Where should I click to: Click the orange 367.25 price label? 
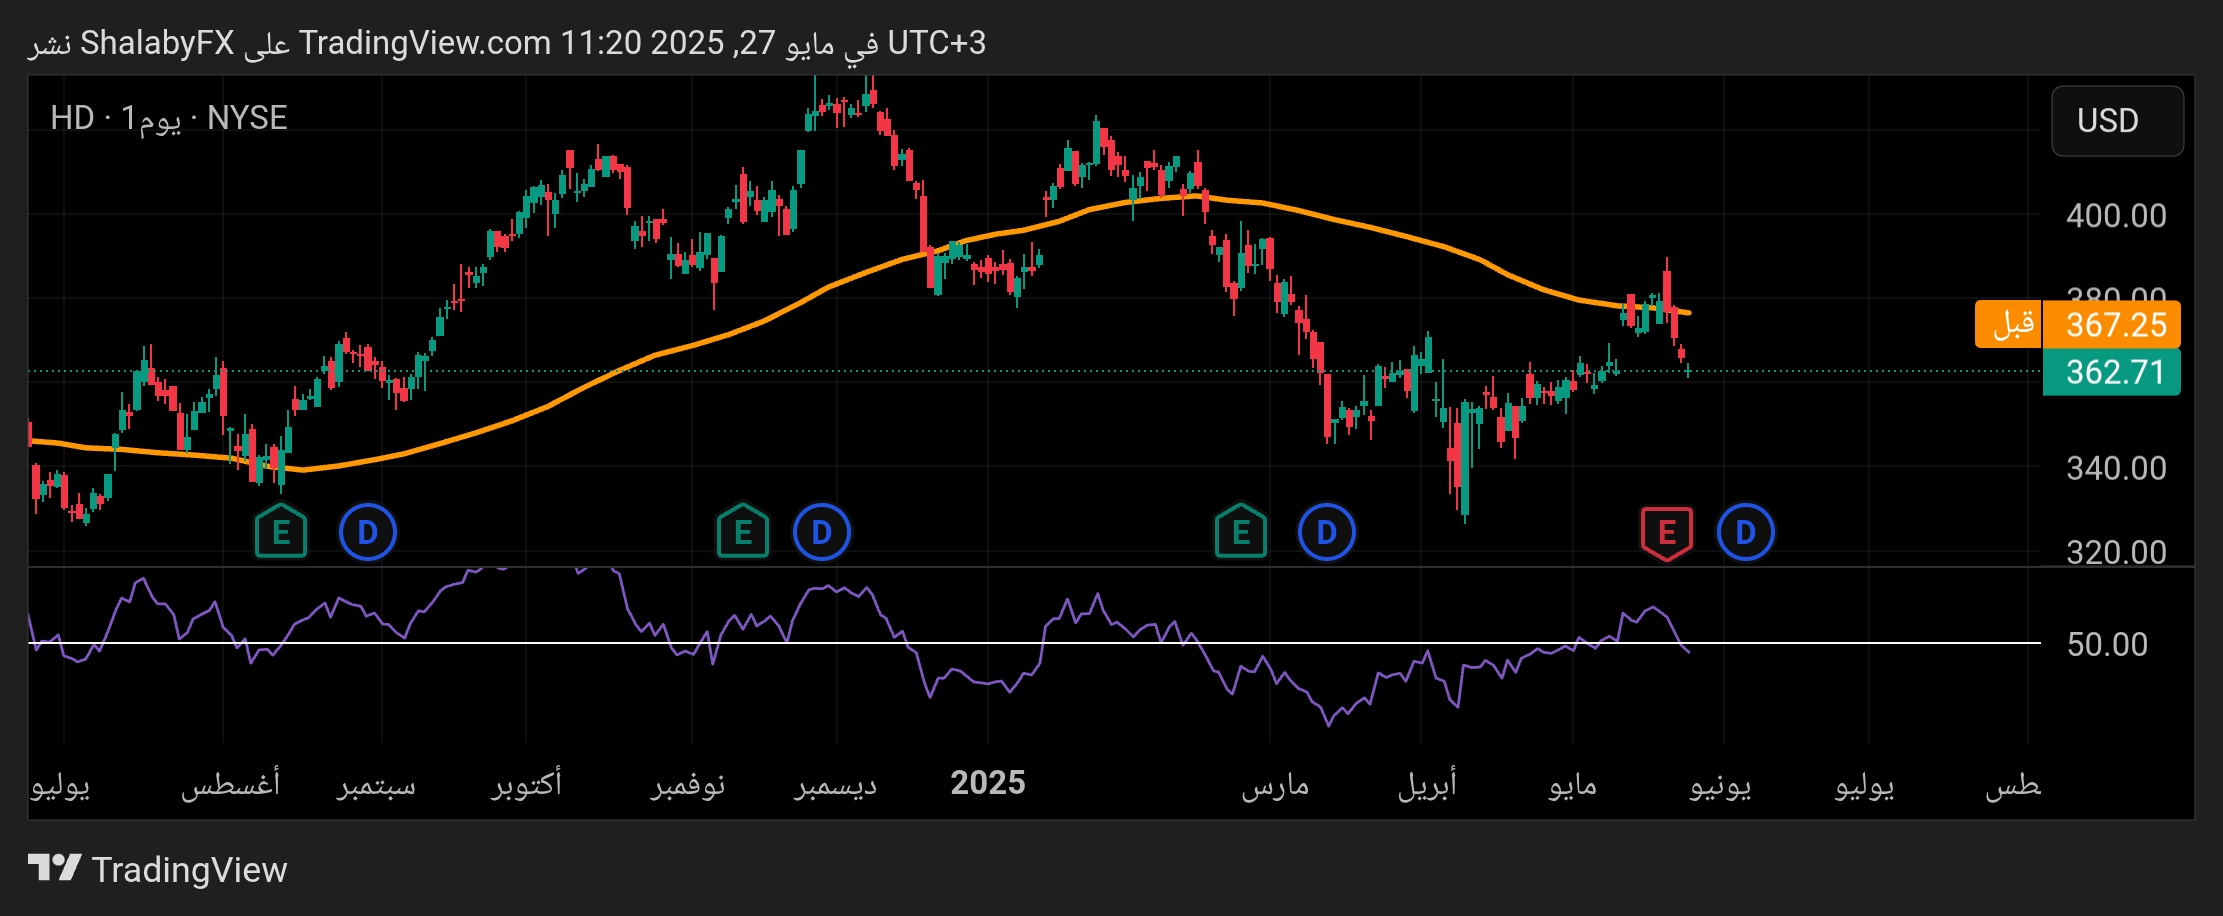(2111, 325)
